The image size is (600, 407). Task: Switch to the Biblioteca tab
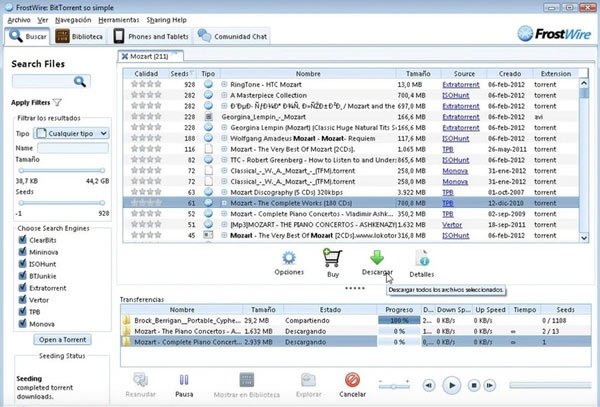(x=79, y=36)
